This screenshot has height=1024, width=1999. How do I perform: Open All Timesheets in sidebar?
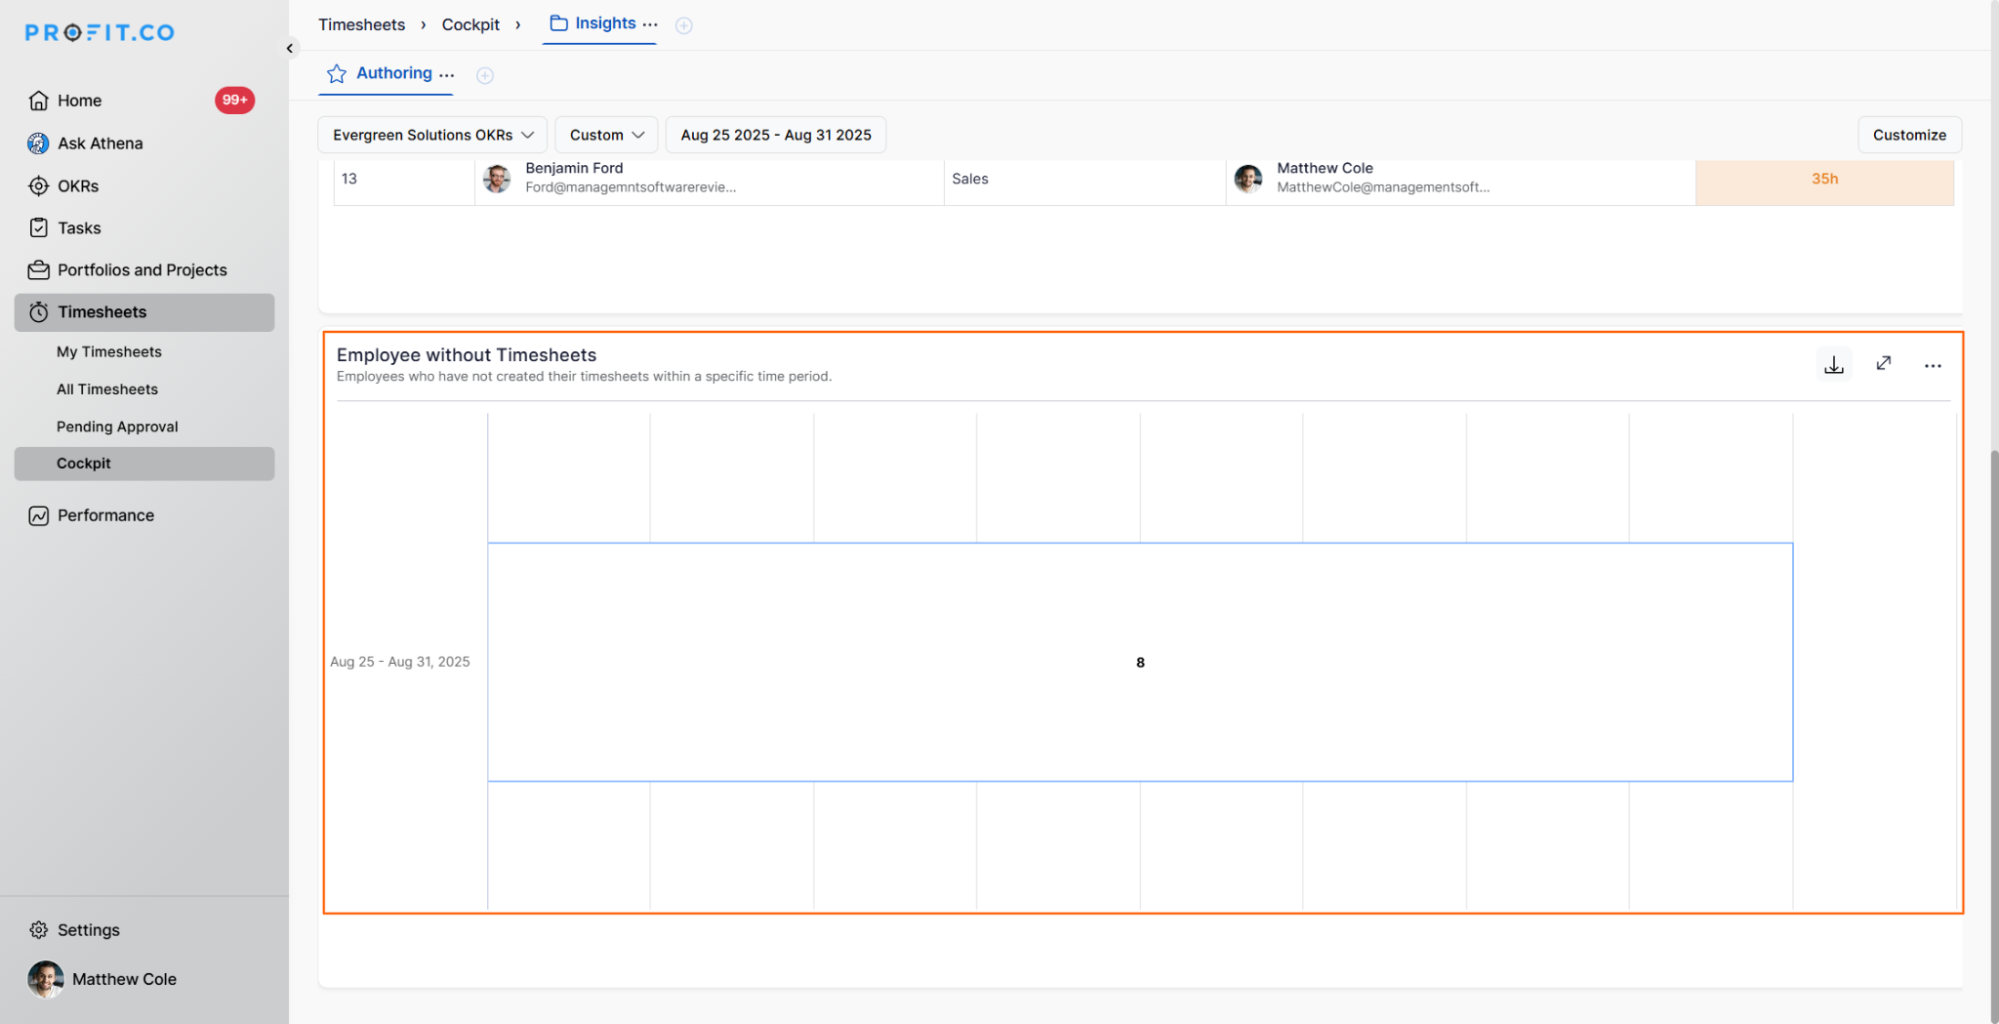pyautogui.click(x=107, y=389)
